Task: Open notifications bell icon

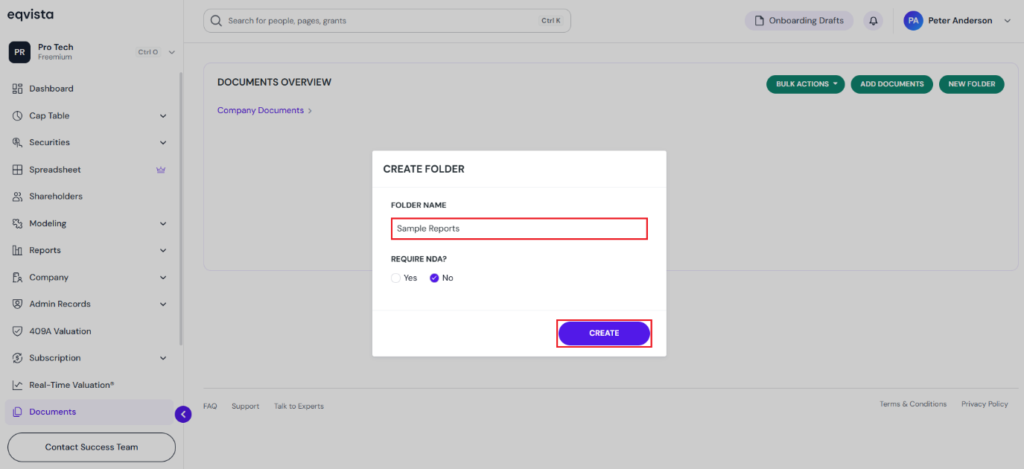Action: pos(873,21)
